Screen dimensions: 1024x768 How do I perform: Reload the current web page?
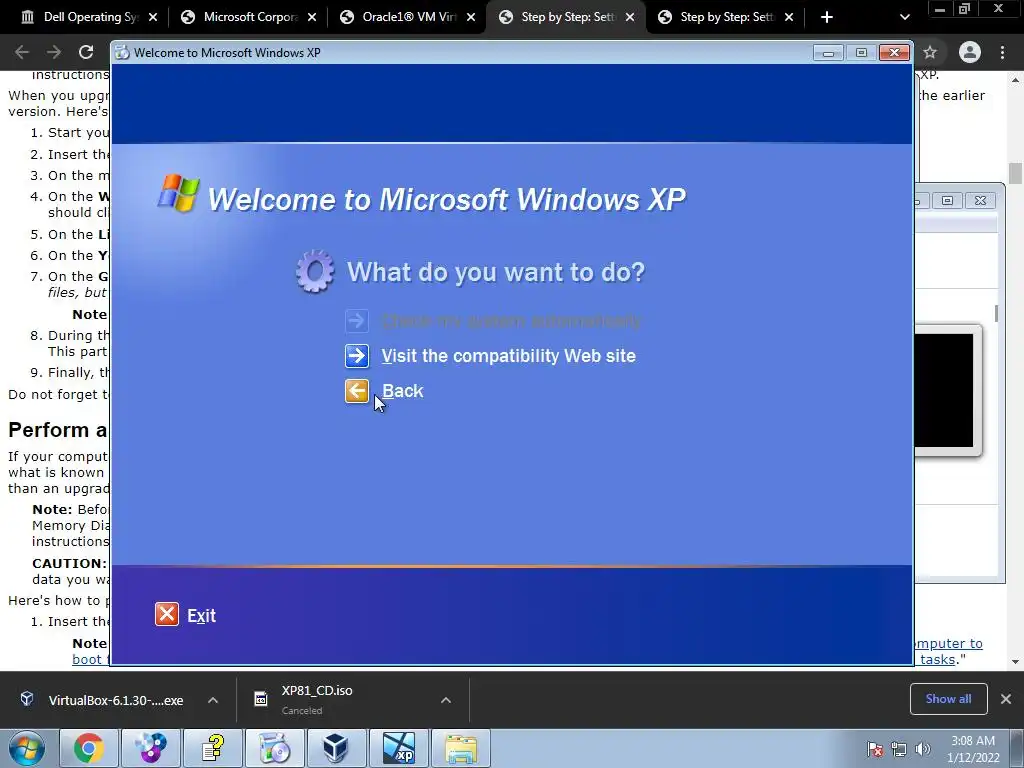click(x=86, y=52)
